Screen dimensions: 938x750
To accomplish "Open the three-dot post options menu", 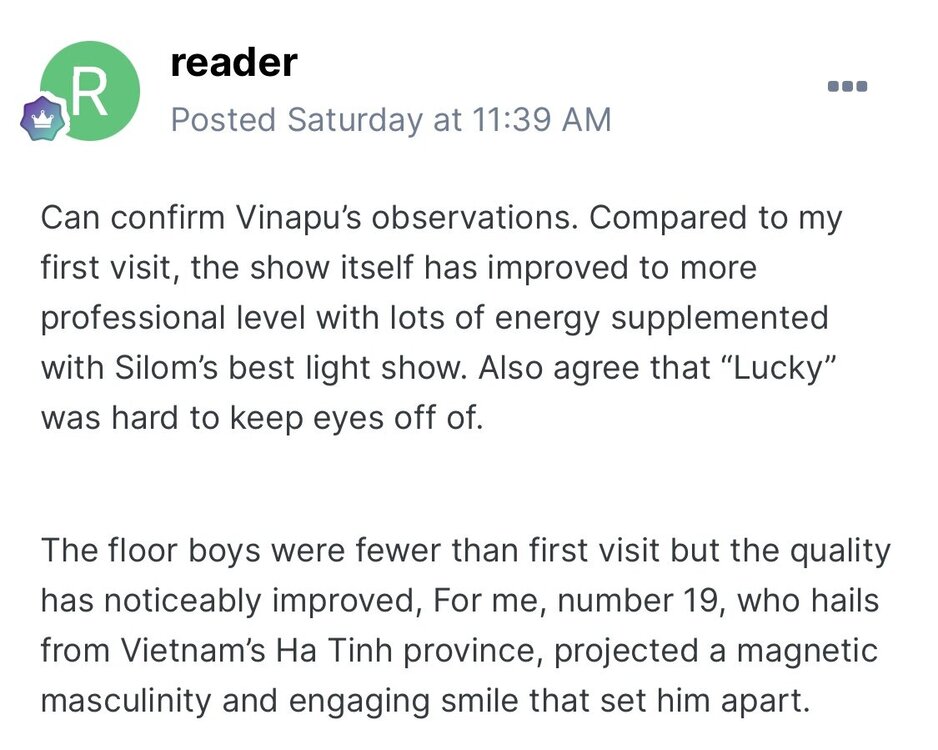I will tap(847, 86).
